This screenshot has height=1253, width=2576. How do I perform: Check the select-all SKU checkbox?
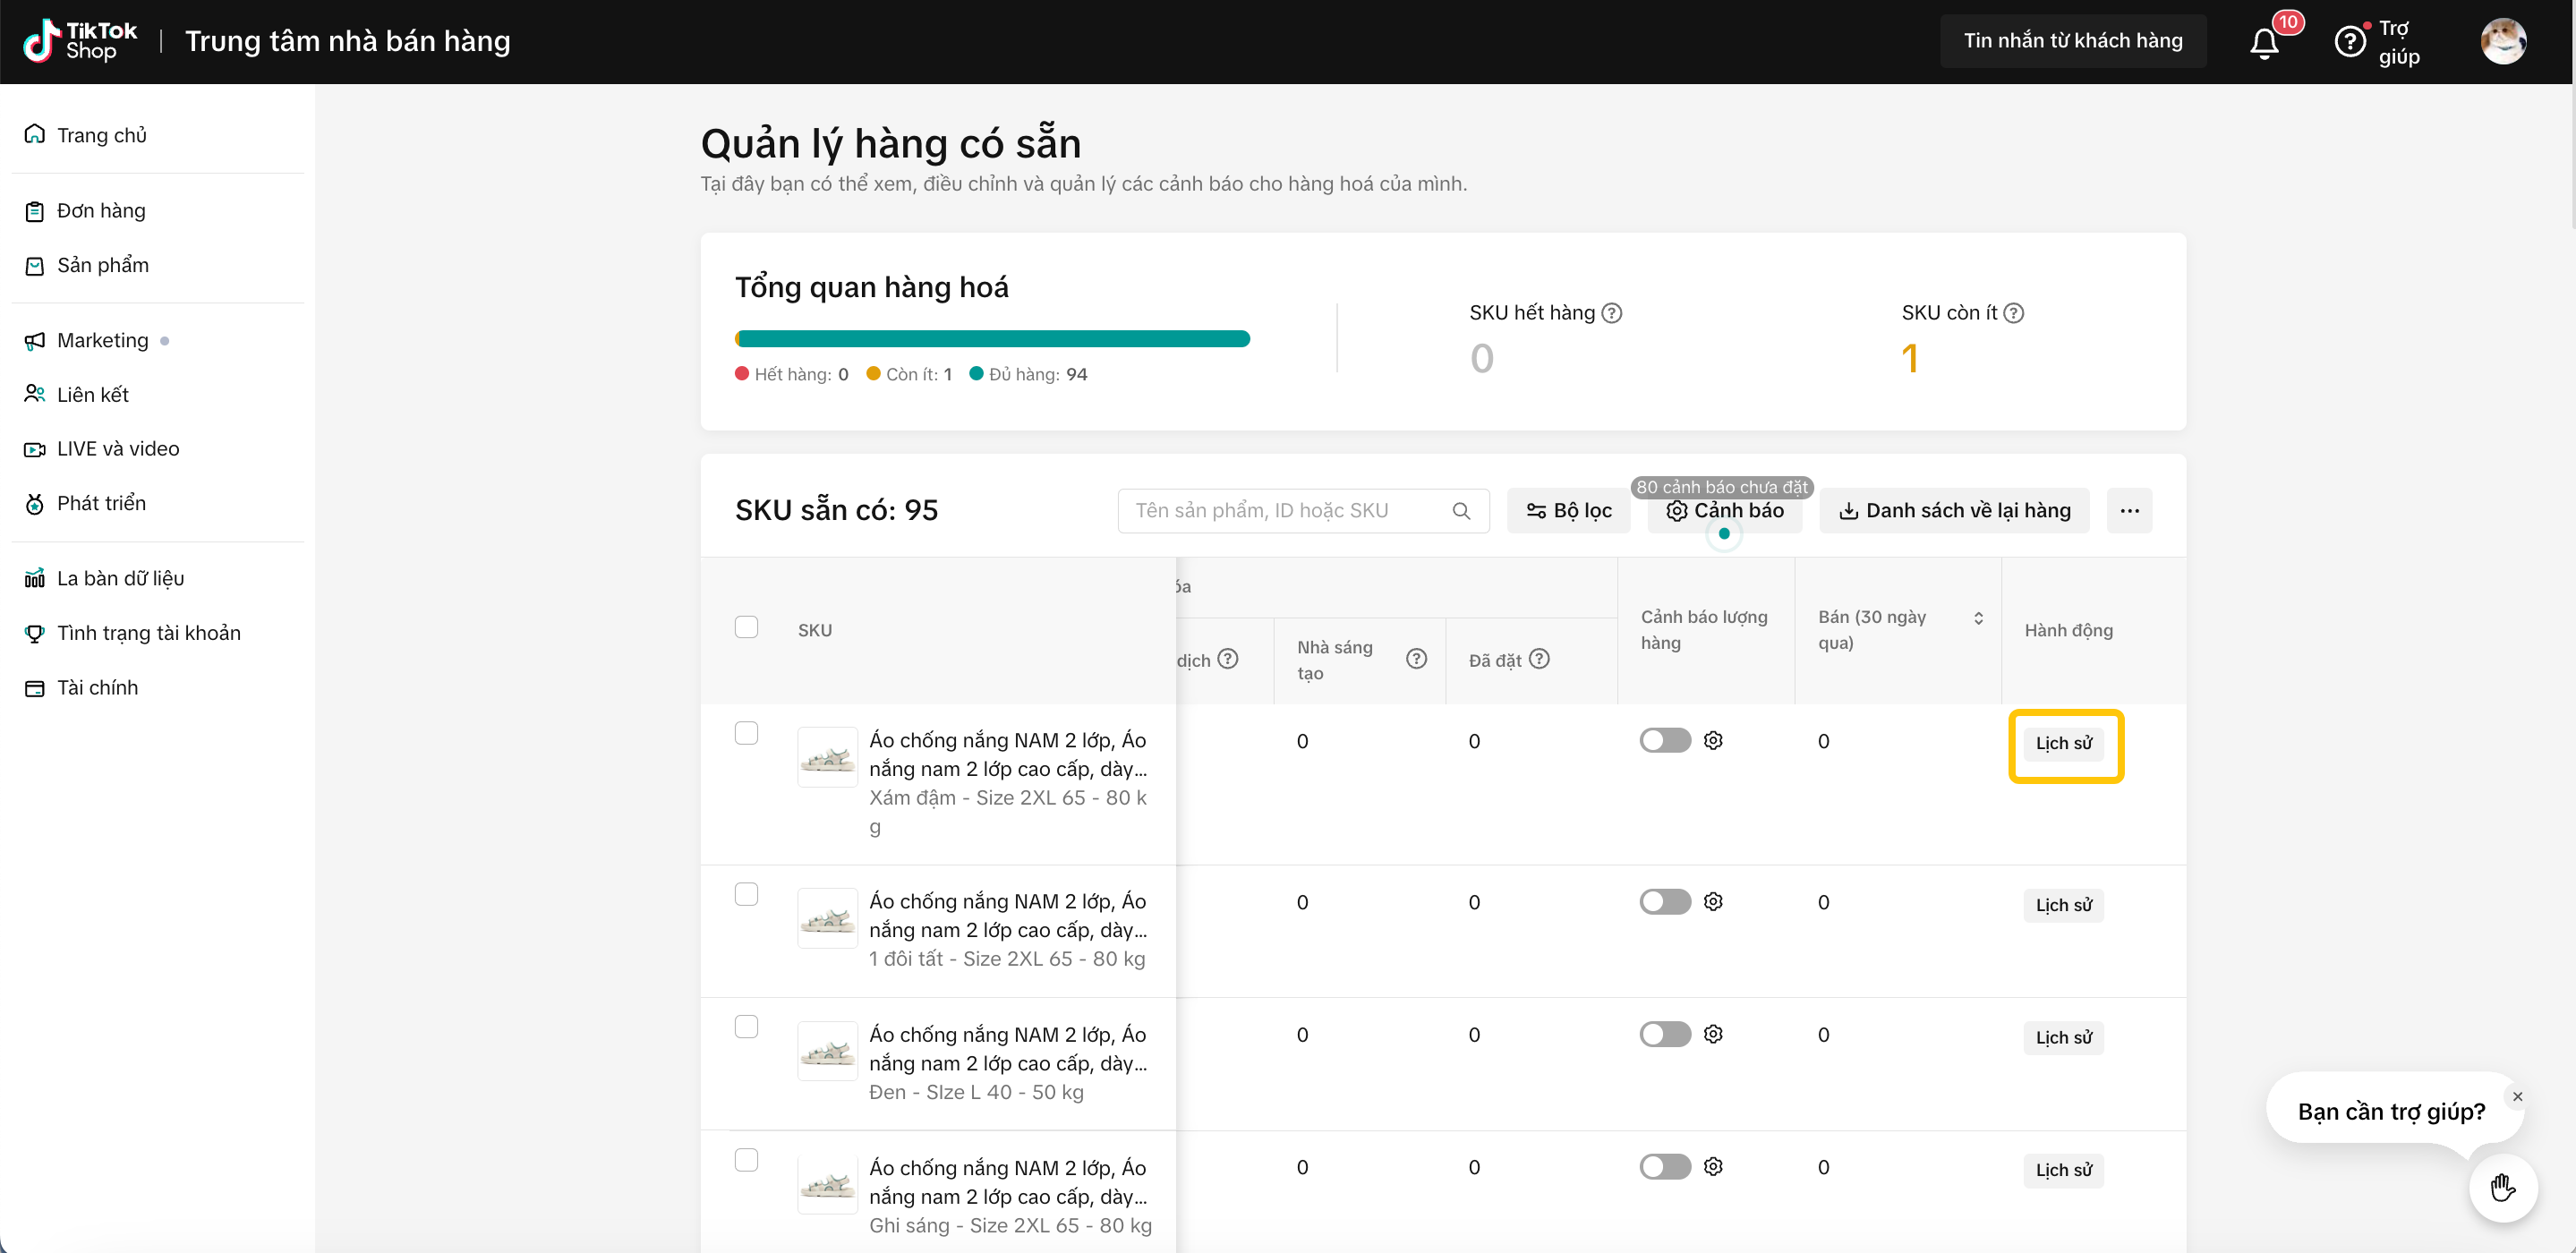(746, 628)
